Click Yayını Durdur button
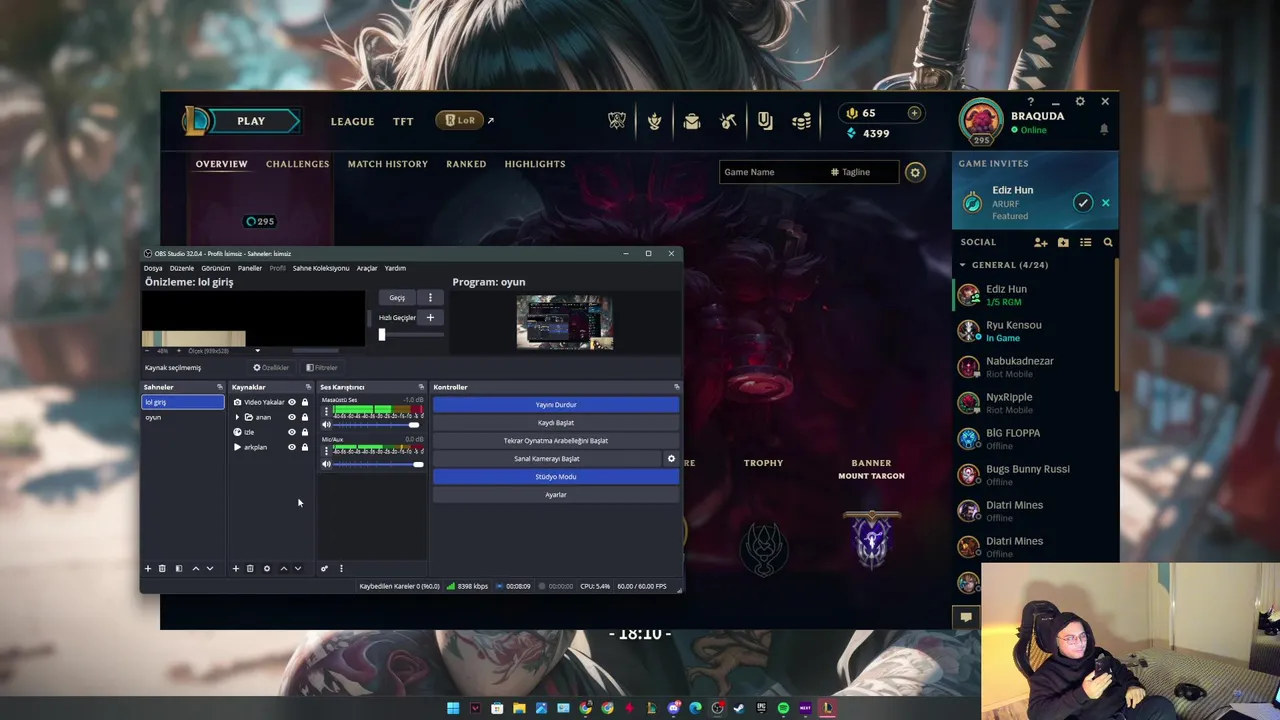Image resolution: width=1280 pixels, height=720 pixels. 556,405
